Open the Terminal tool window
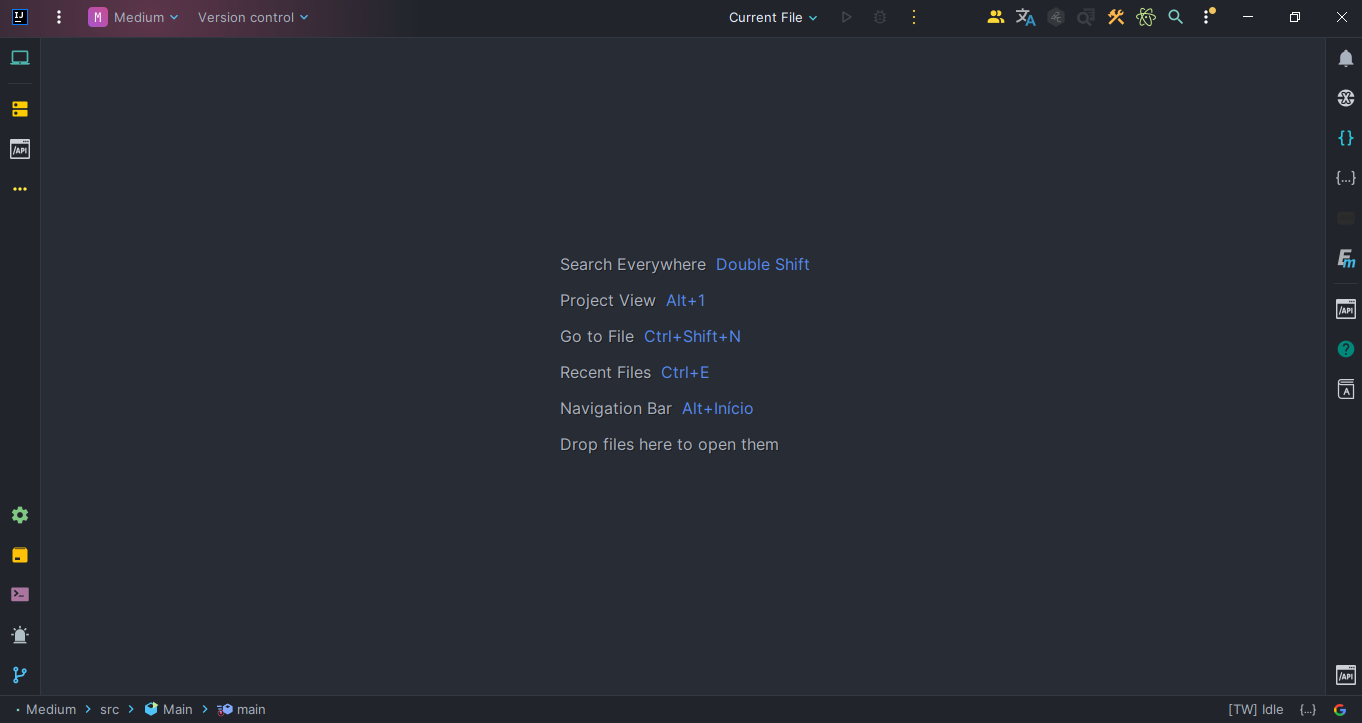 tap(20, 594)
